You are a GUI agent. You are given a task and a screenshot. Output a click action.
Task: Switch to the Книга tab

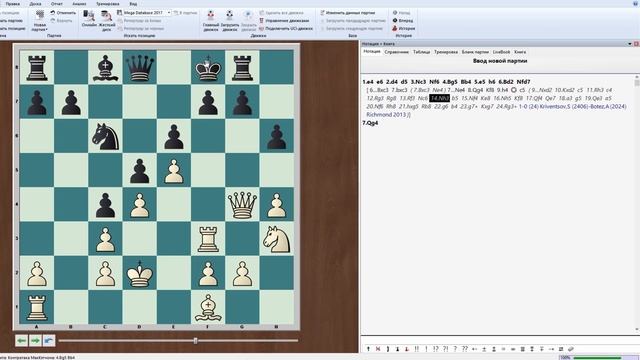[520, 52]
